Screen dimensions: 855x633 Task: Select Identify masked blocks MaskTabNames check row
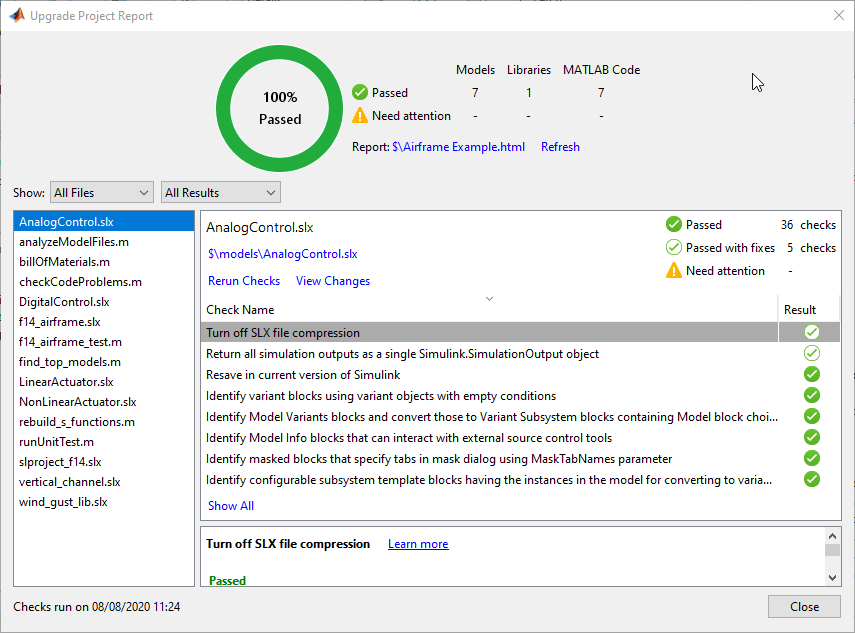coord(489,459)
